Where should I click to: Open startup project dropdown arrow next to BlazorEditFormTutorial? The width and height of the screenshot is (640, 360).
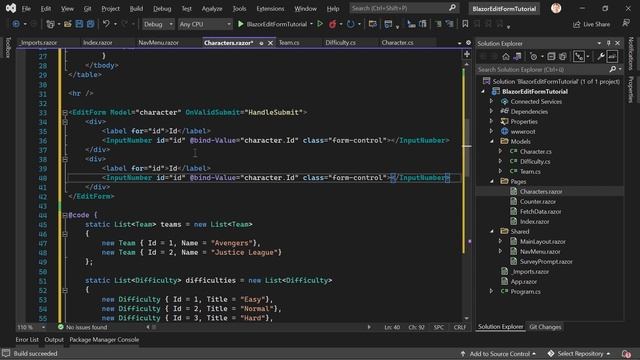pyautogui.click(x=311, y=24)
